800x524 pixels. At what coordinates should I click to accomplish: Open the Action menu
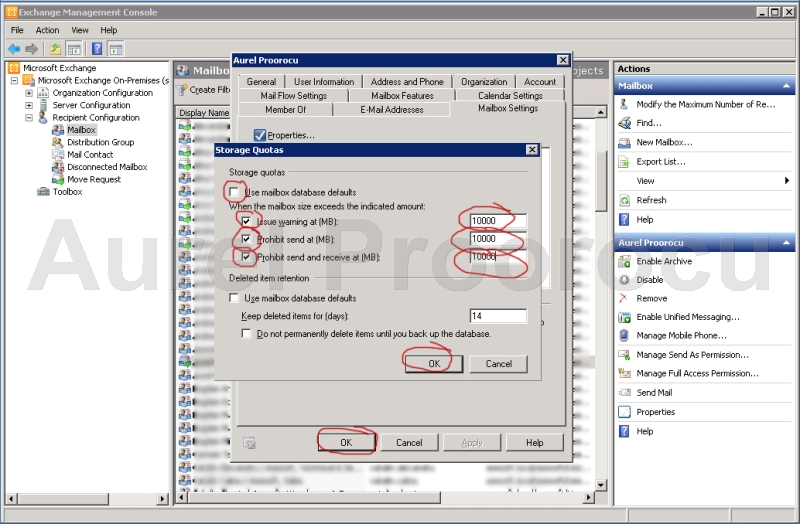pyautogui.click(x=47, y=30)
